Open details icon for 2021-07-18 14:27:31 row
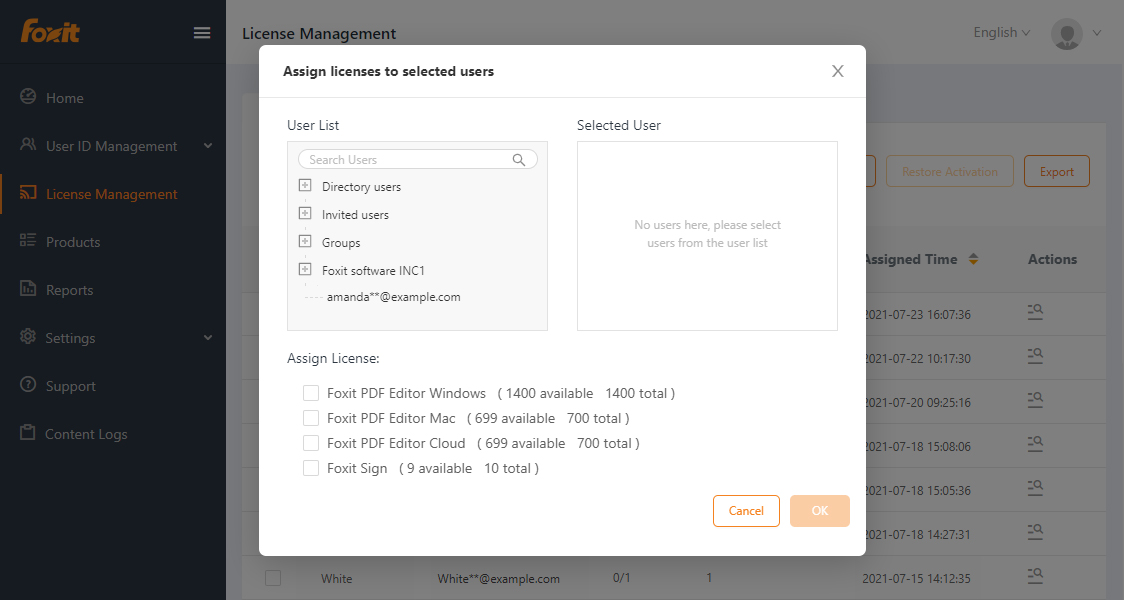The height and width of the screenshot is (600, 1124). pos(1035,533)
